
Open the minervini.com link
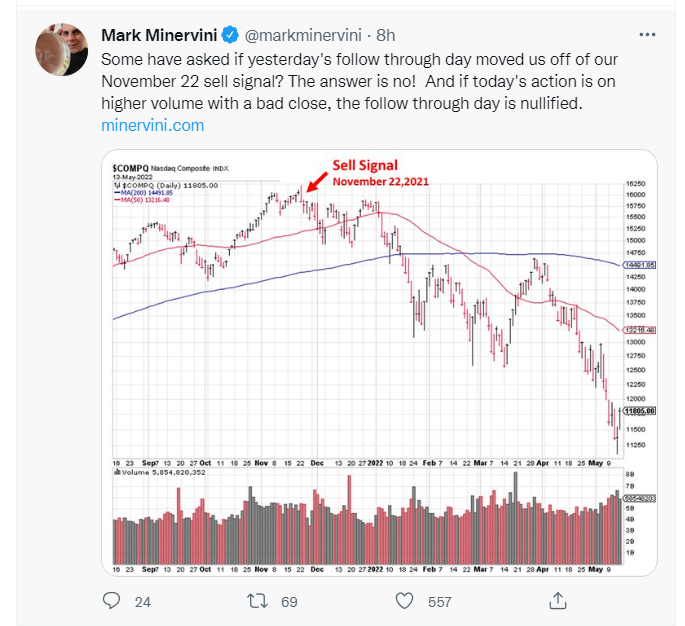pos(153,126)
